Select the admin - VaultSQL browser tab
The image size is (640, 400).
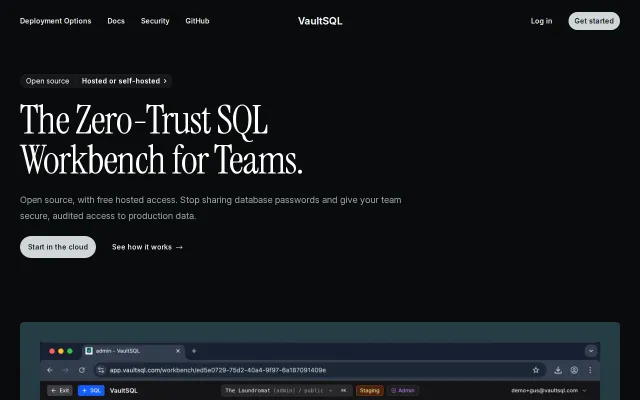(134, 351)
